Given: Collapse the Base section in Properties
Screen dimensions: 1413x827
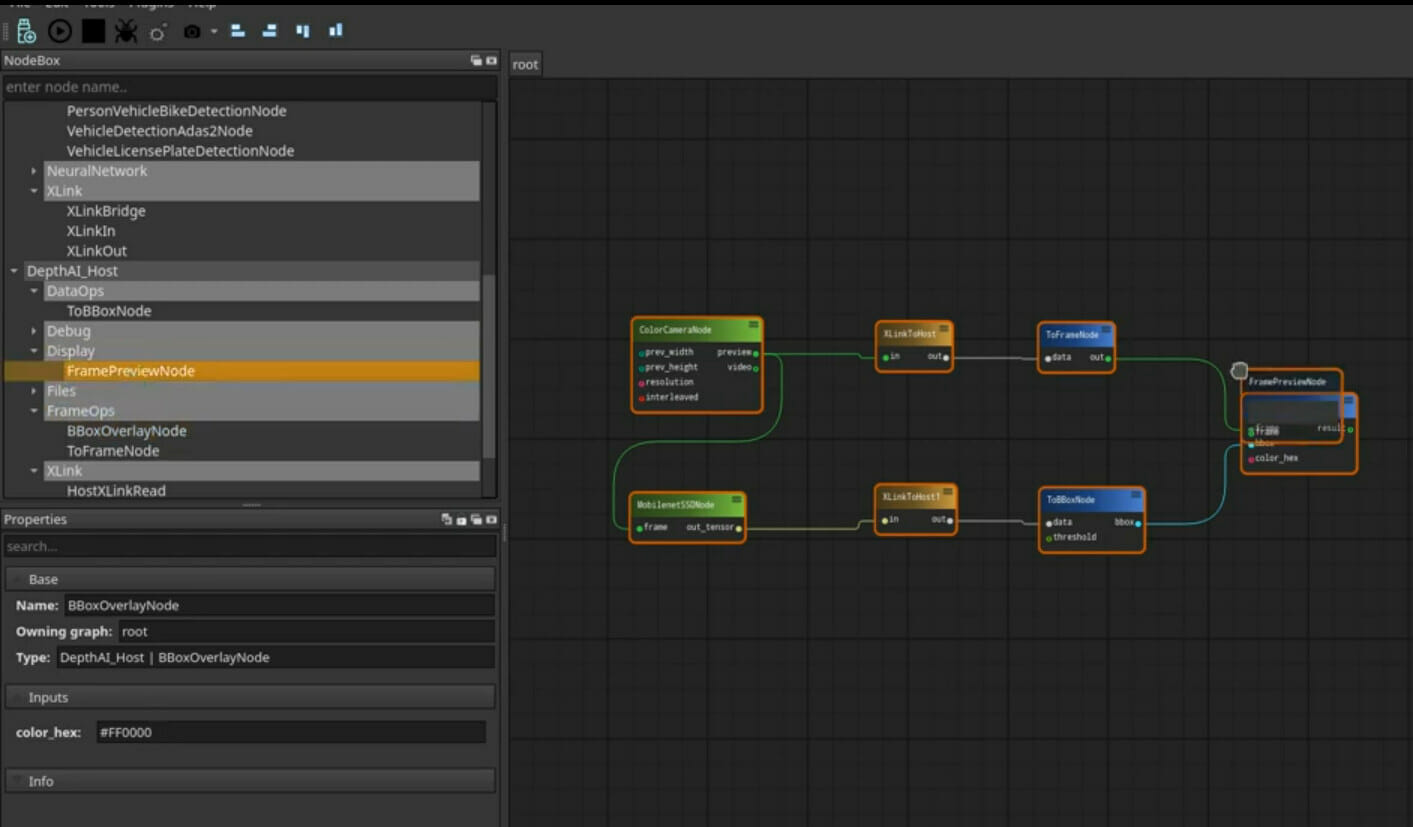Looking at the screenshot, I should (250, 579).
